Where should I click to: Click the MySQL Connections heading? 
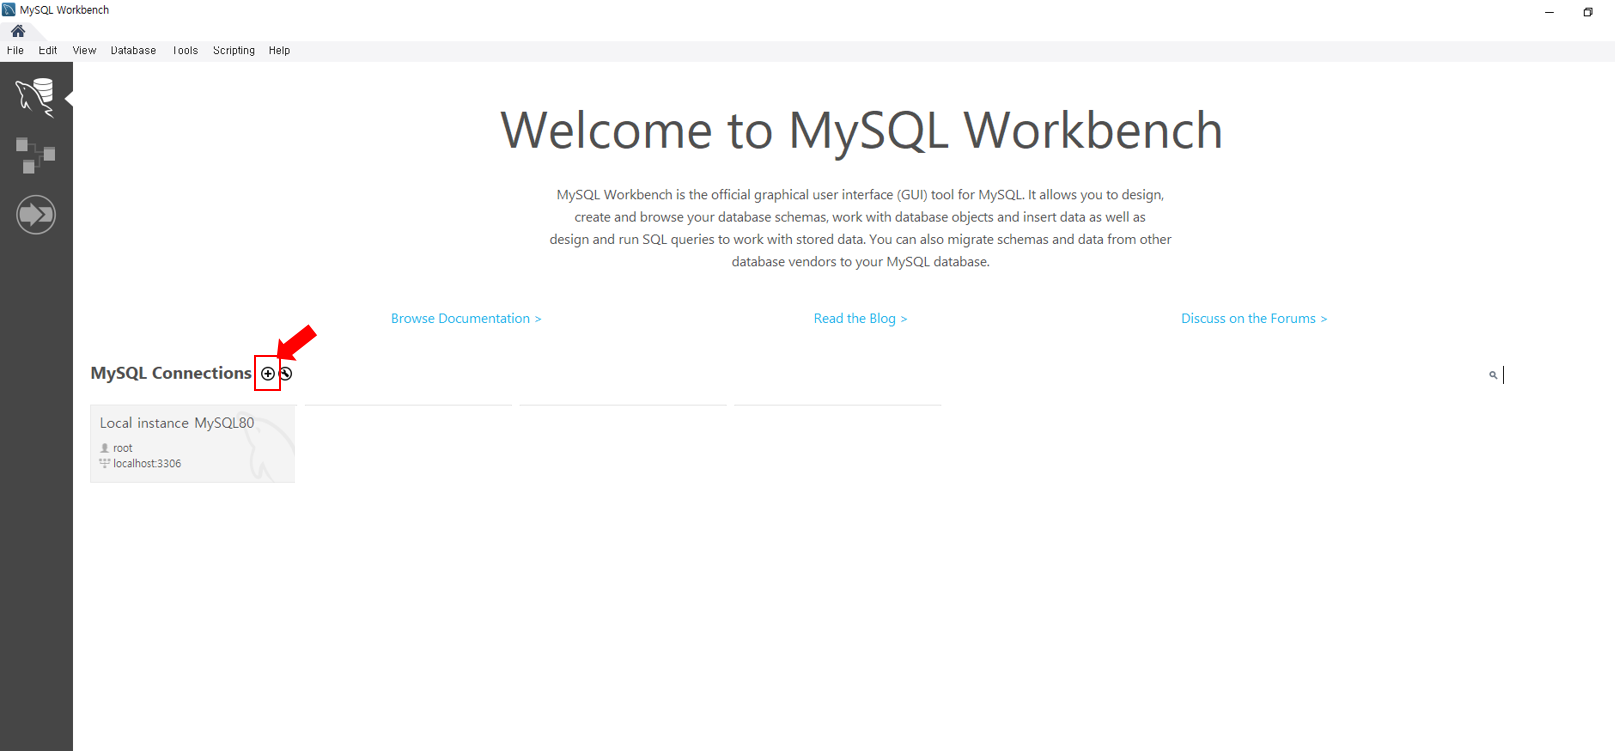[x=171, y=373]
